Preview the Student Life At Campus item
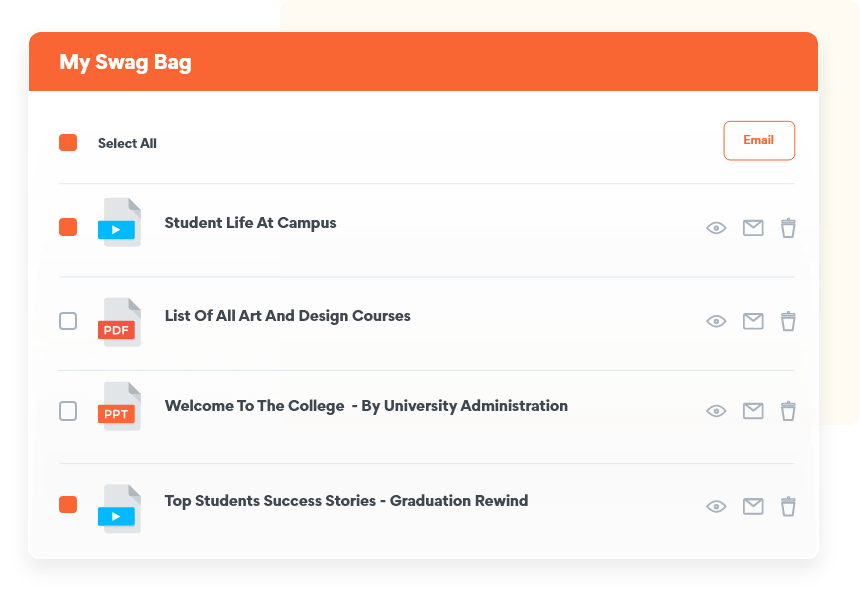 click(x=716, y=228)
